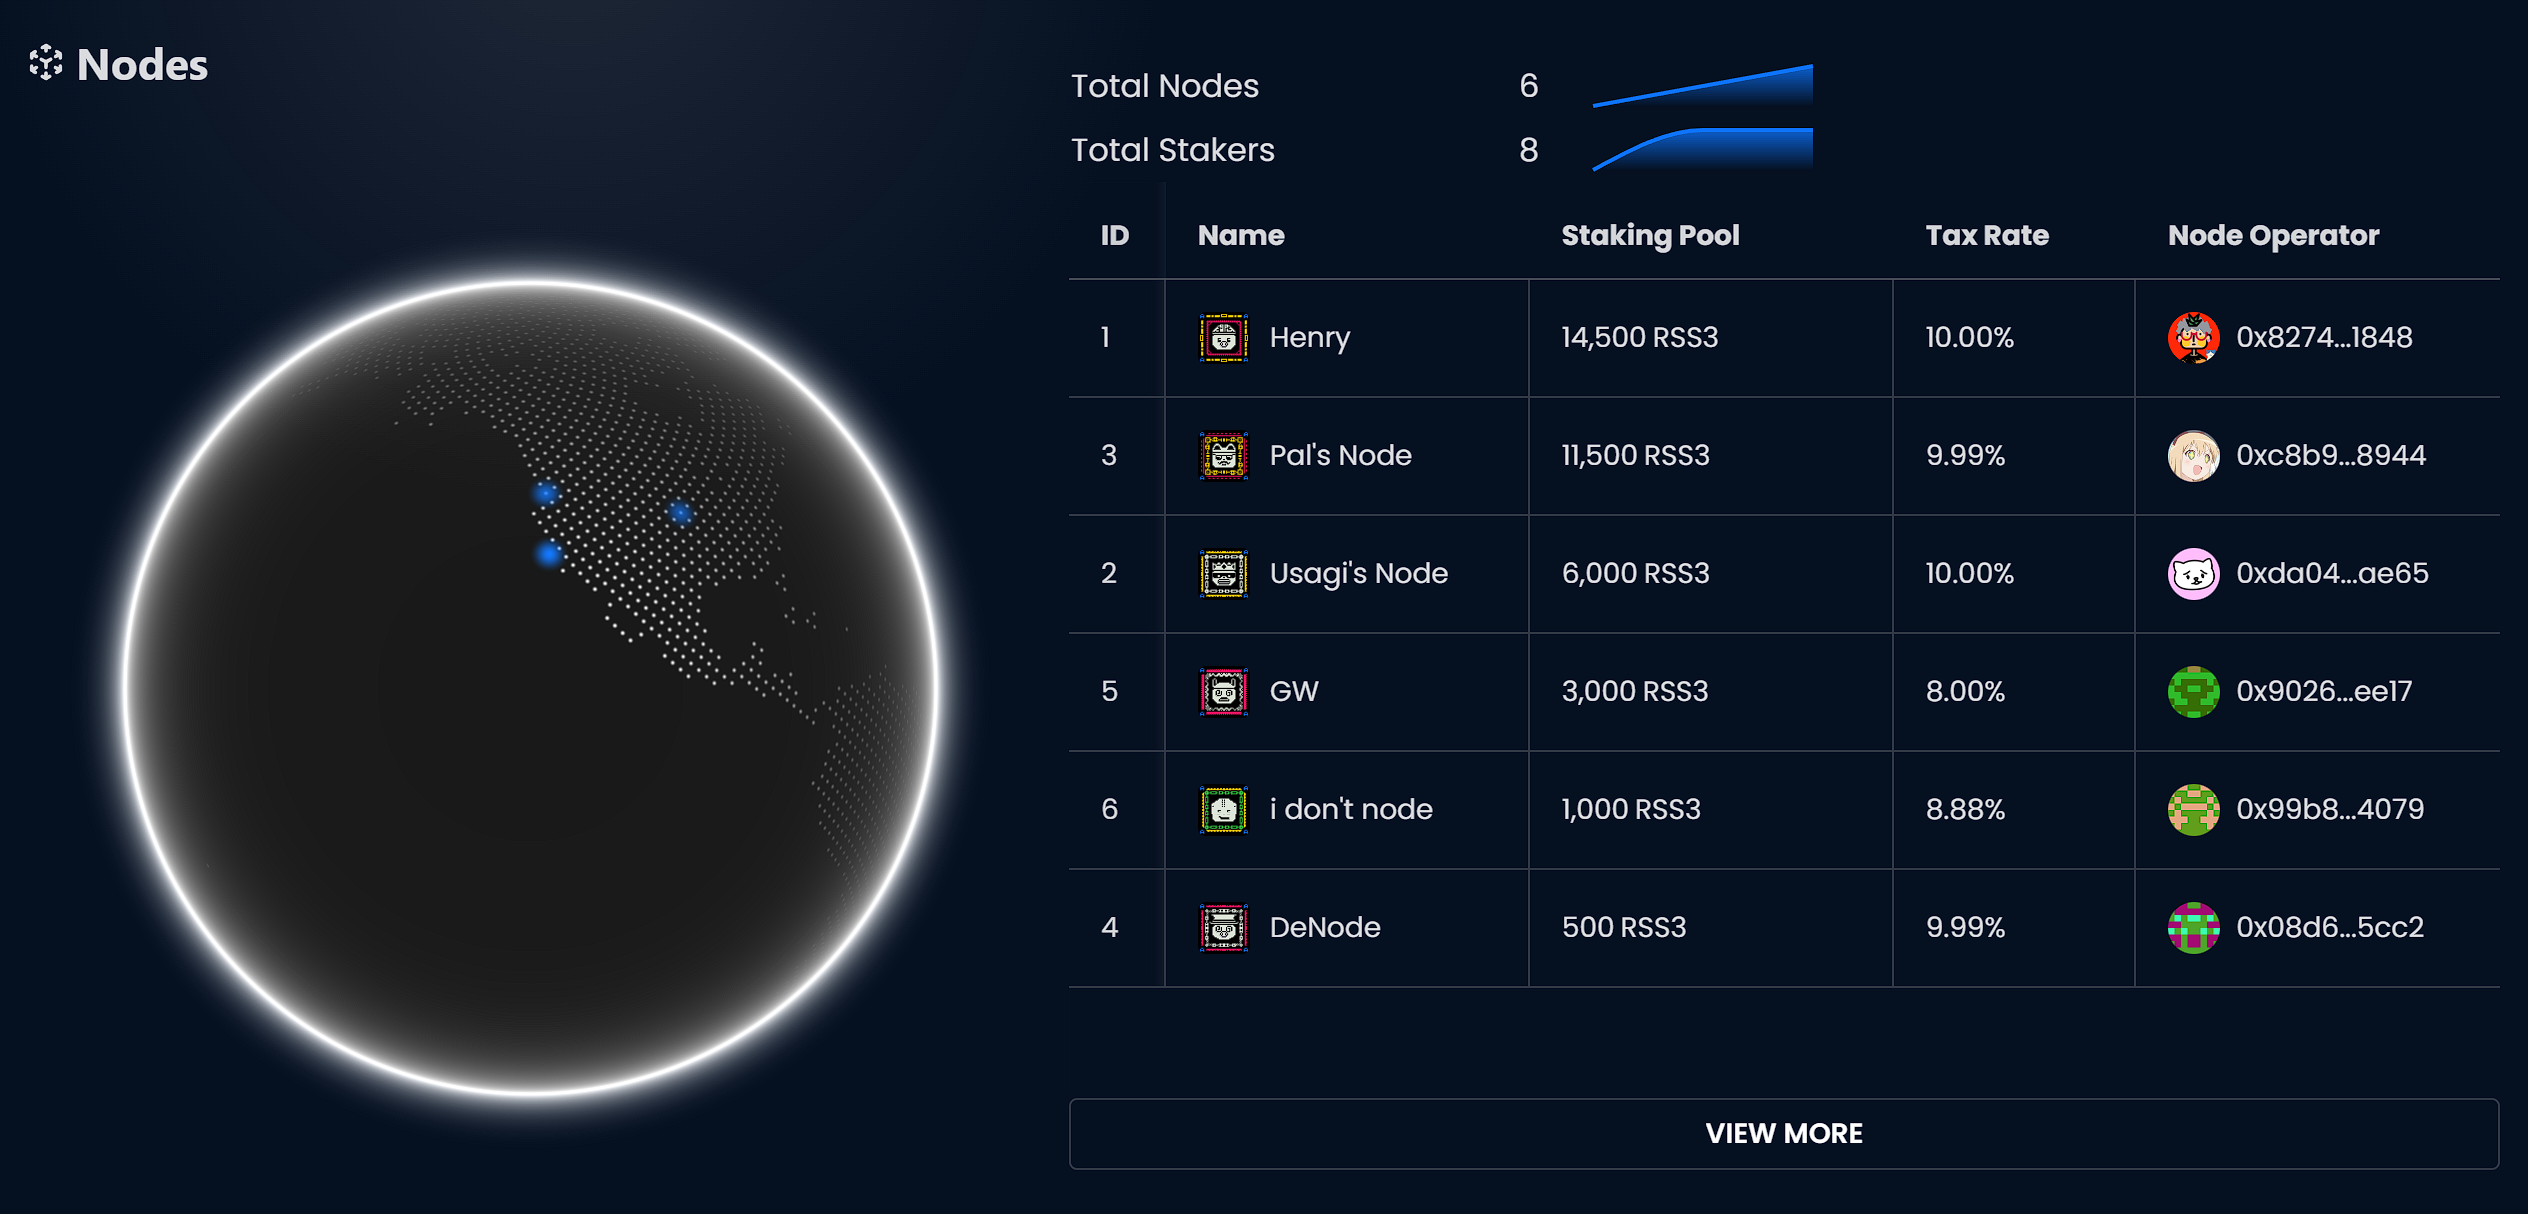Viewport: 2528px width, 1214px height.
Task: Click DeNode pixel avatar icon
Action: (x=1223, y=928)
